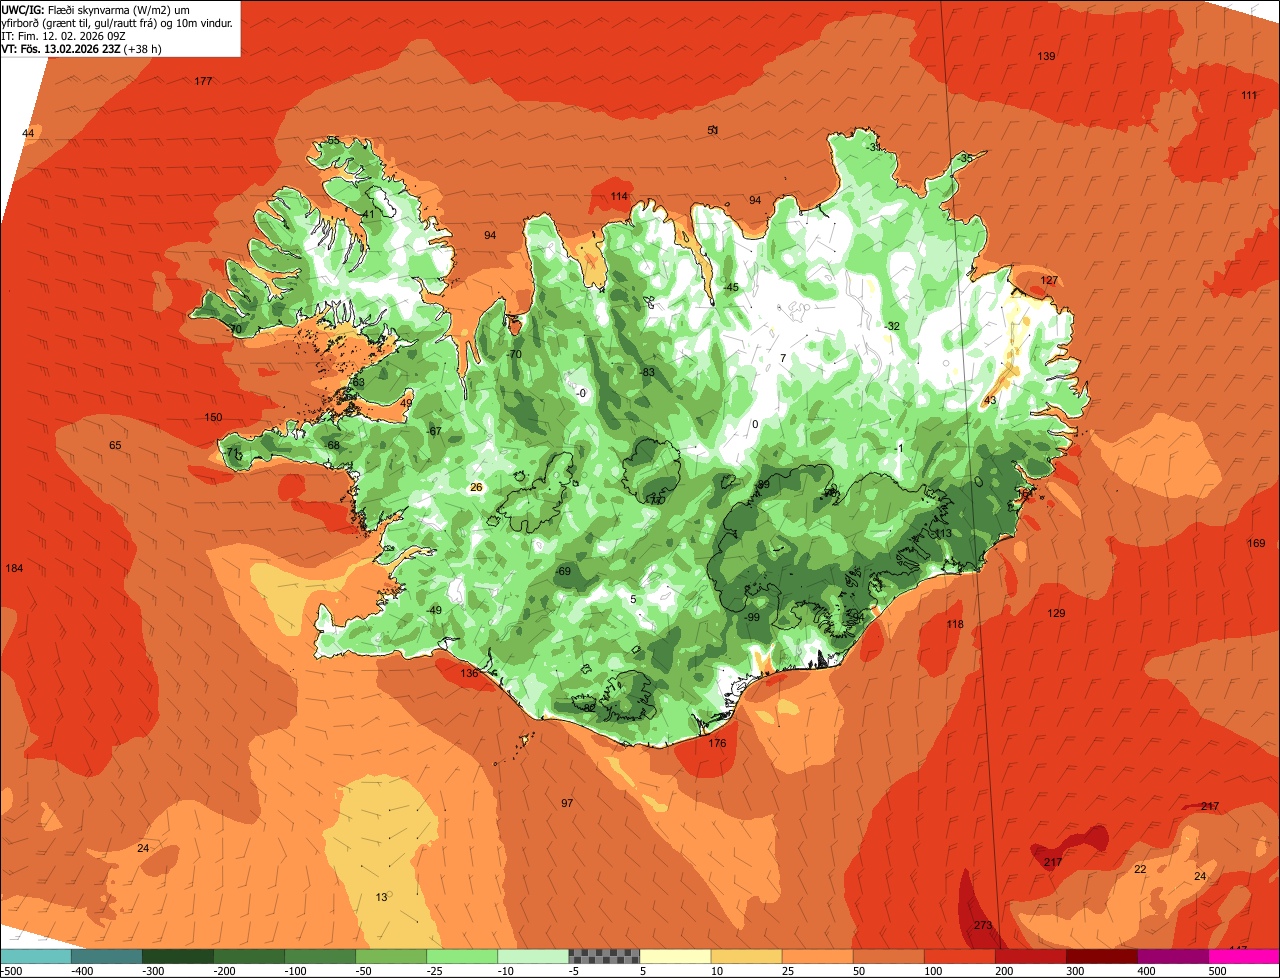Click the map value 13 in the yellow area
The image size is (1280, 978).
(381, 897)
